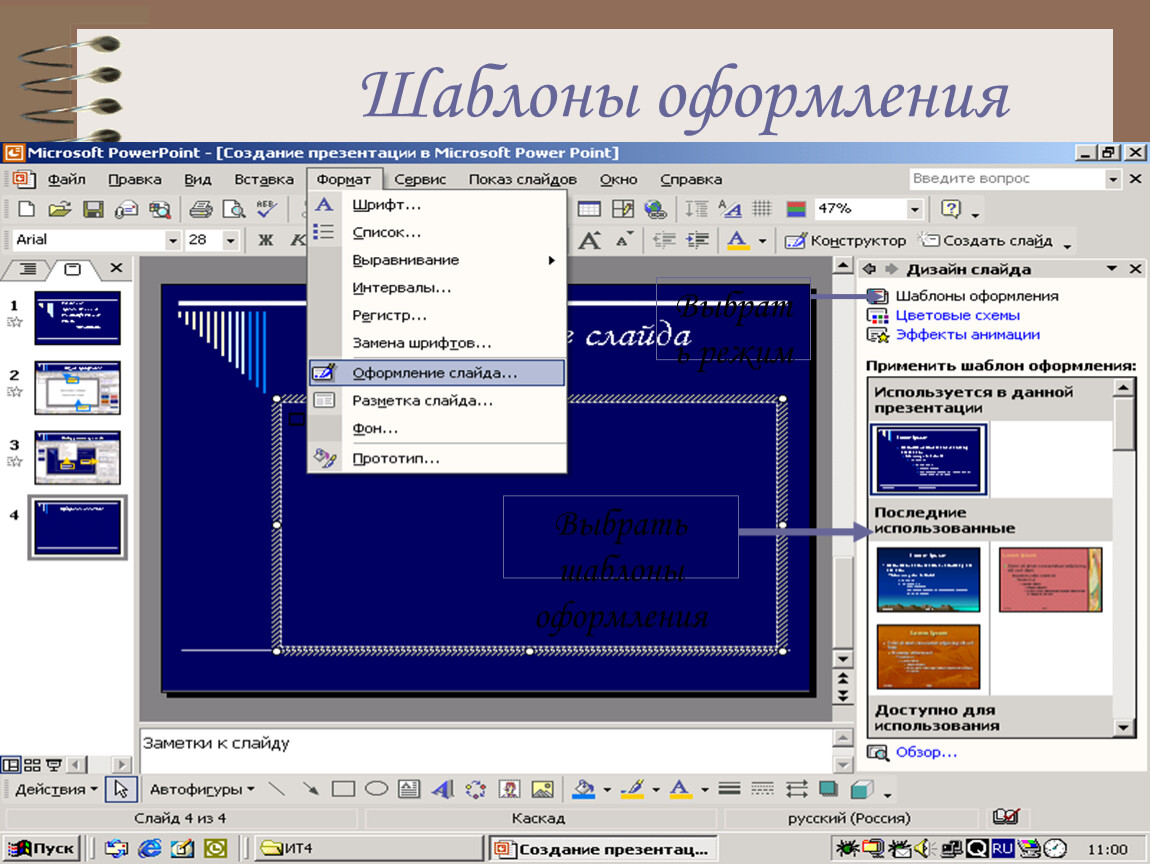Click the Color/Grayscale toolbar icon
Image resolution: width=1150 pixels, height=864 pixels.
(796, 209)
